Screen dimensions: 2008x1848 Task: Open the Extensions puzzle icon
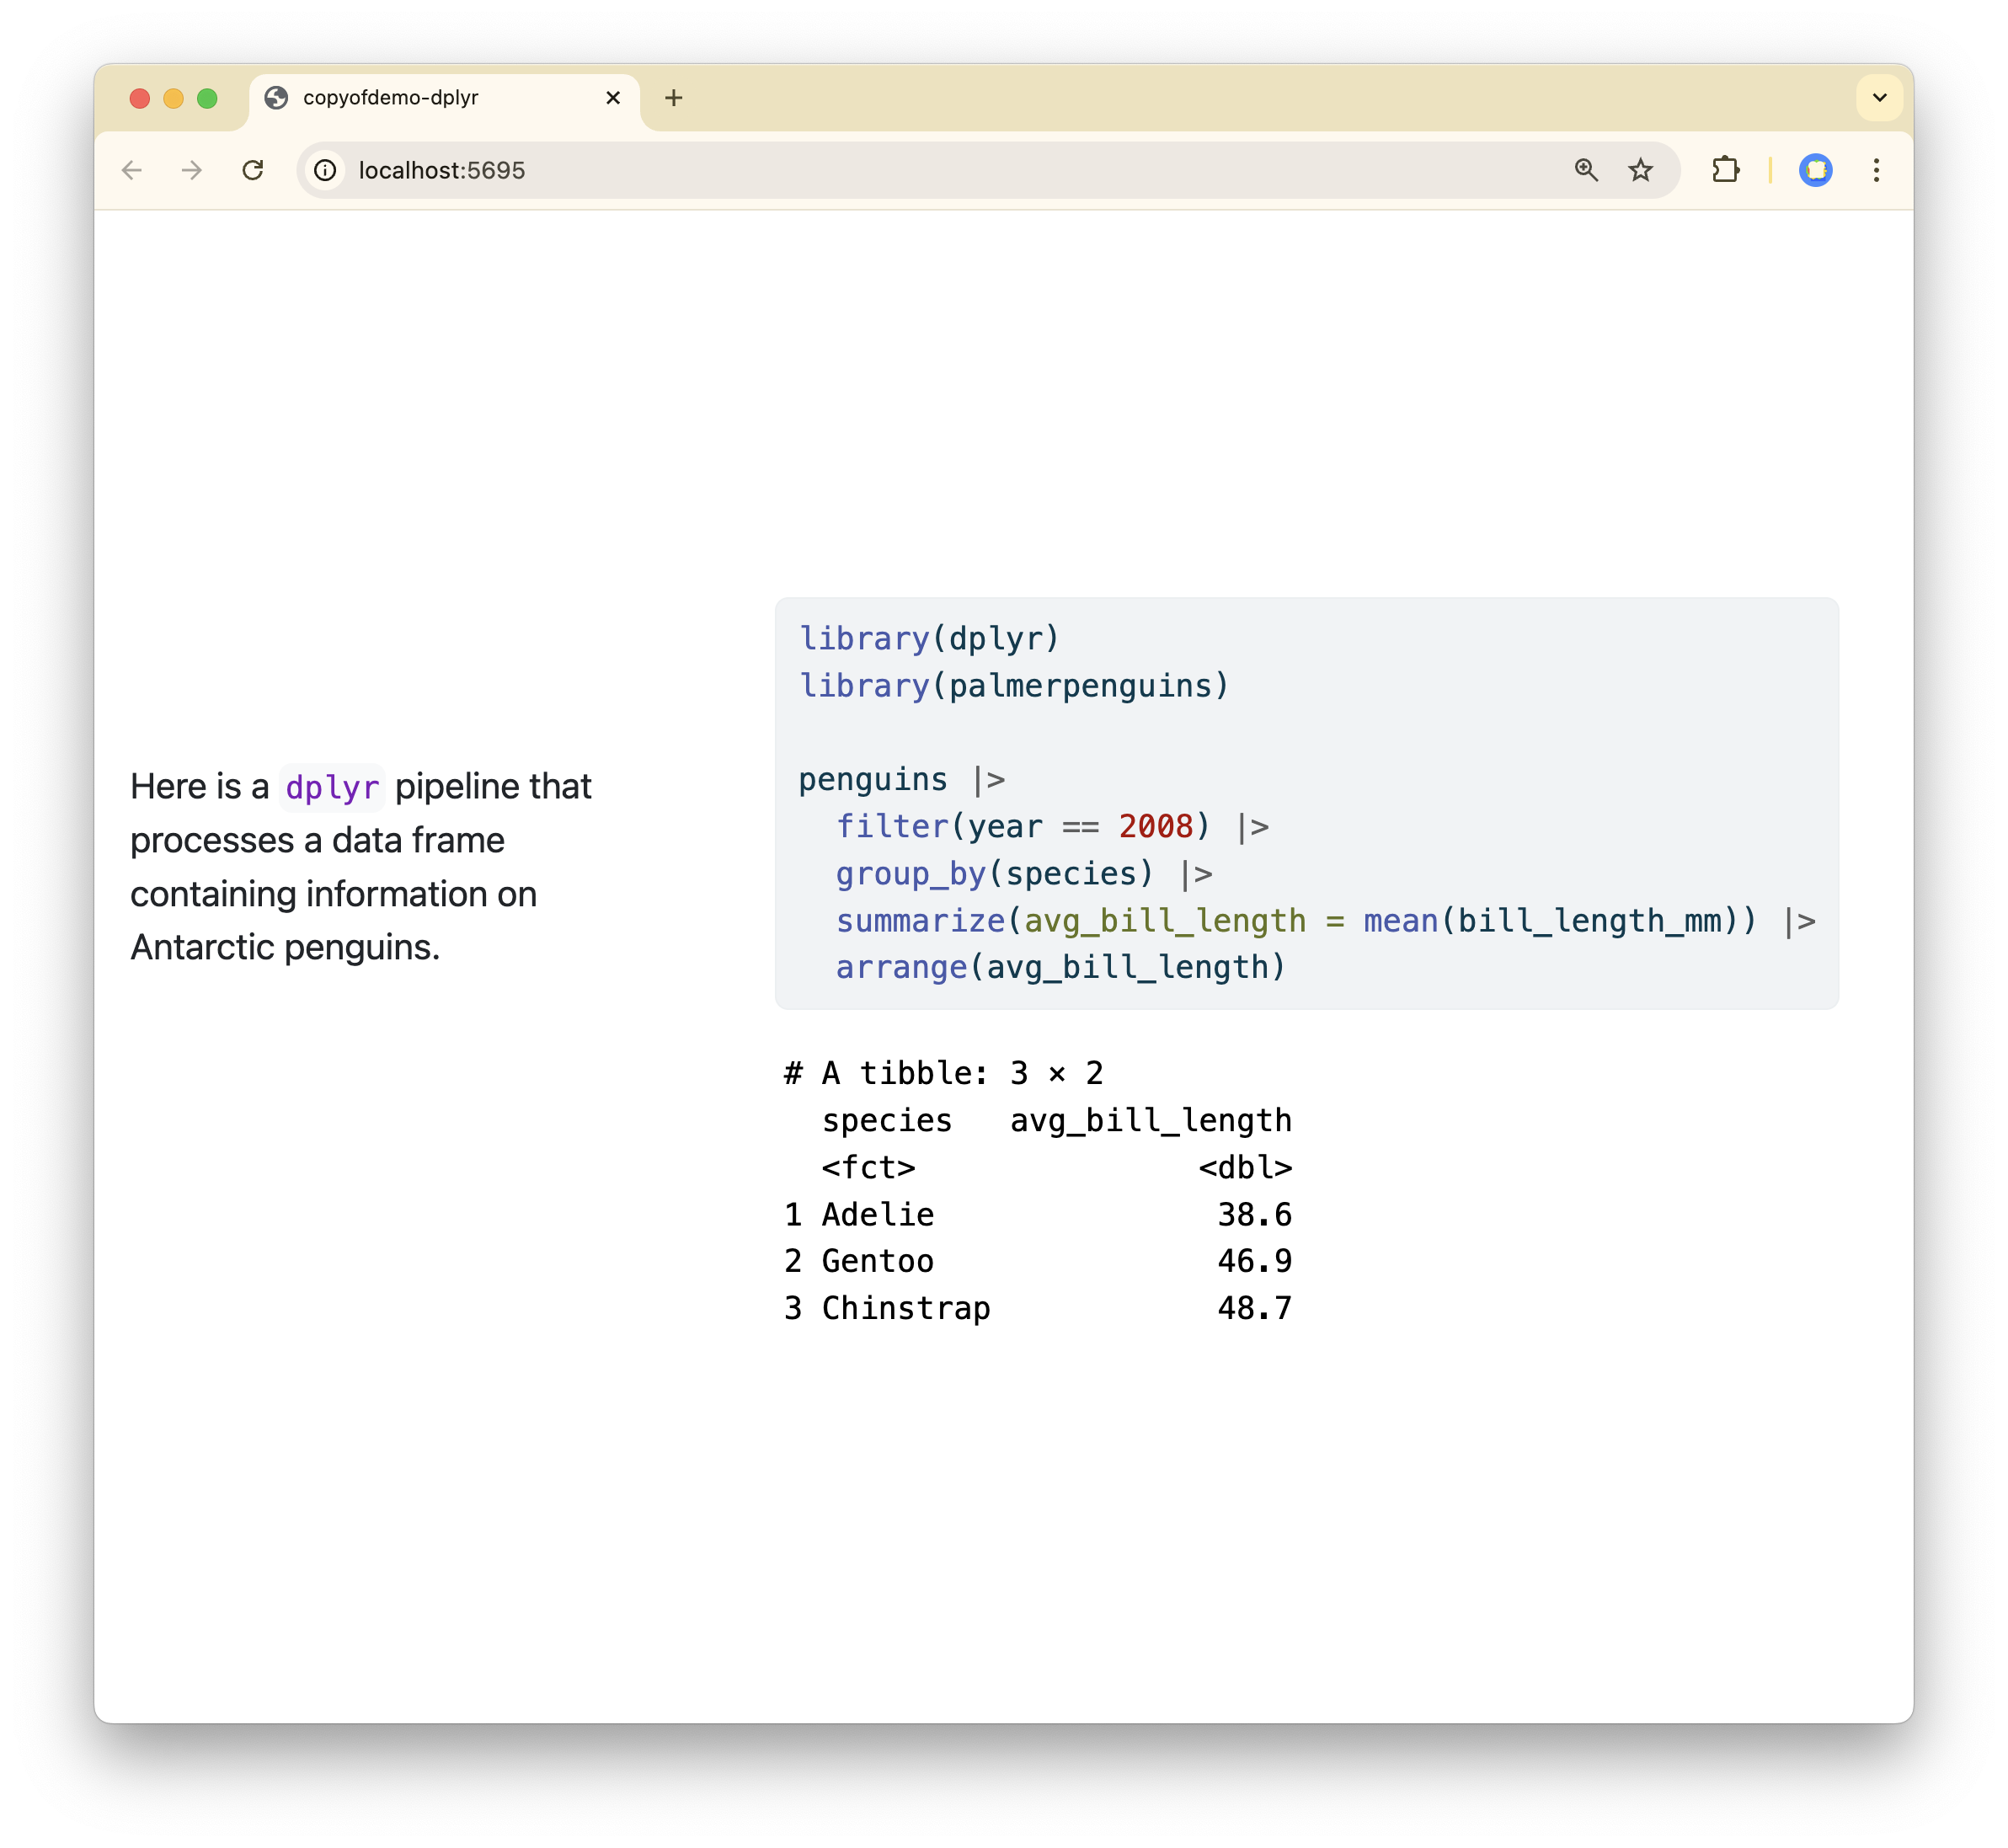tap(1725, 170)
